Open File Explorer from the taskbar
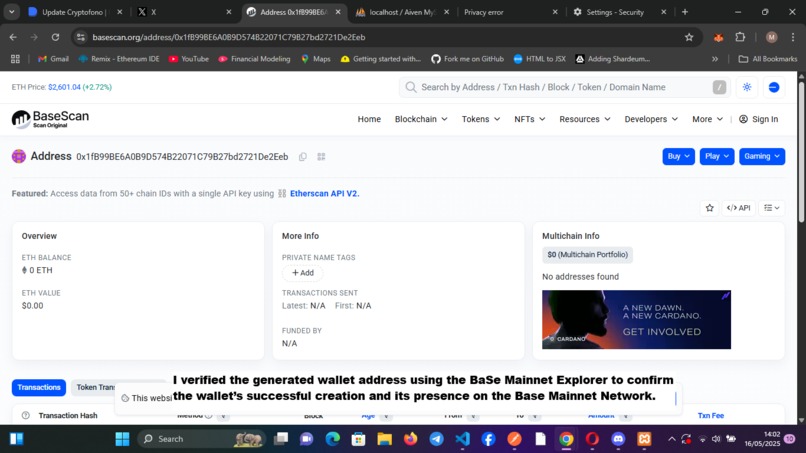 point(384,439)
